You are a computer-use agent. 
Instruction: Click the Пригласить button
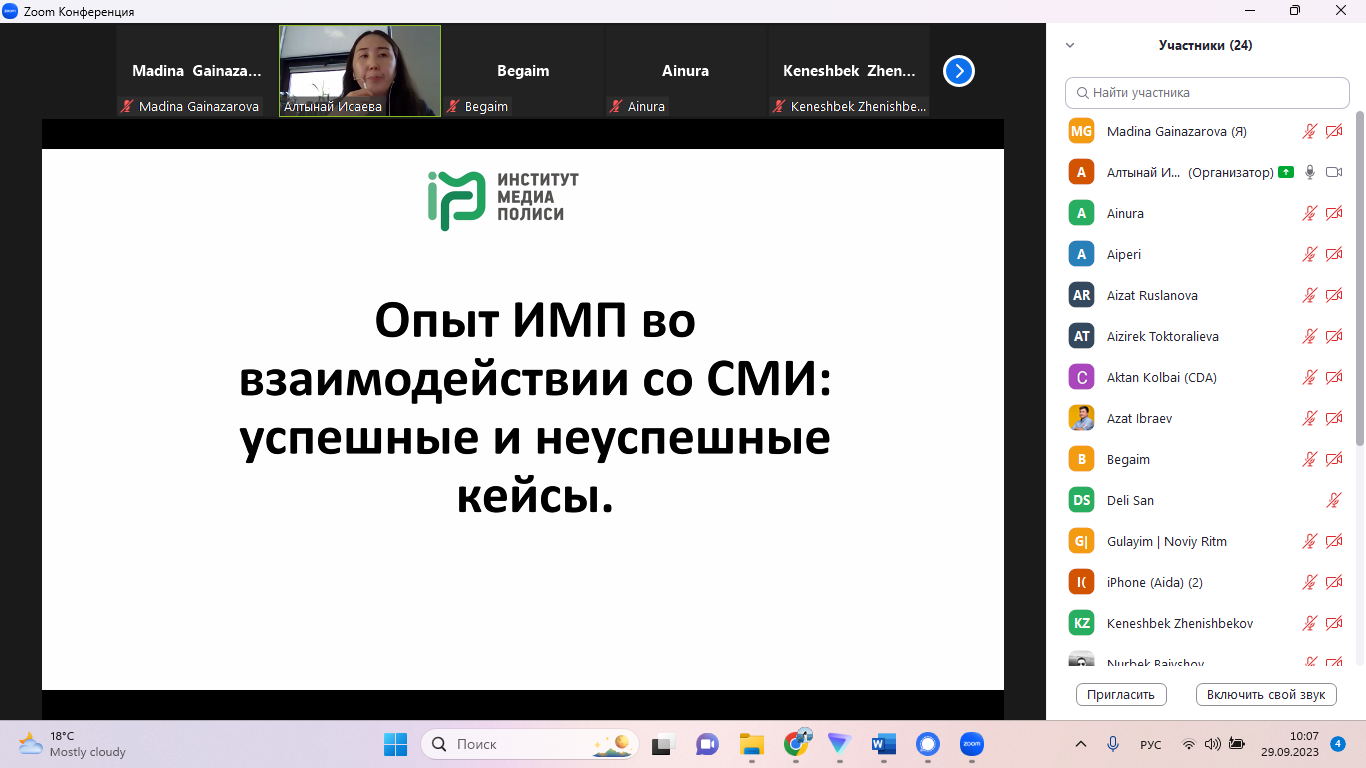[x=1121, y=694]
